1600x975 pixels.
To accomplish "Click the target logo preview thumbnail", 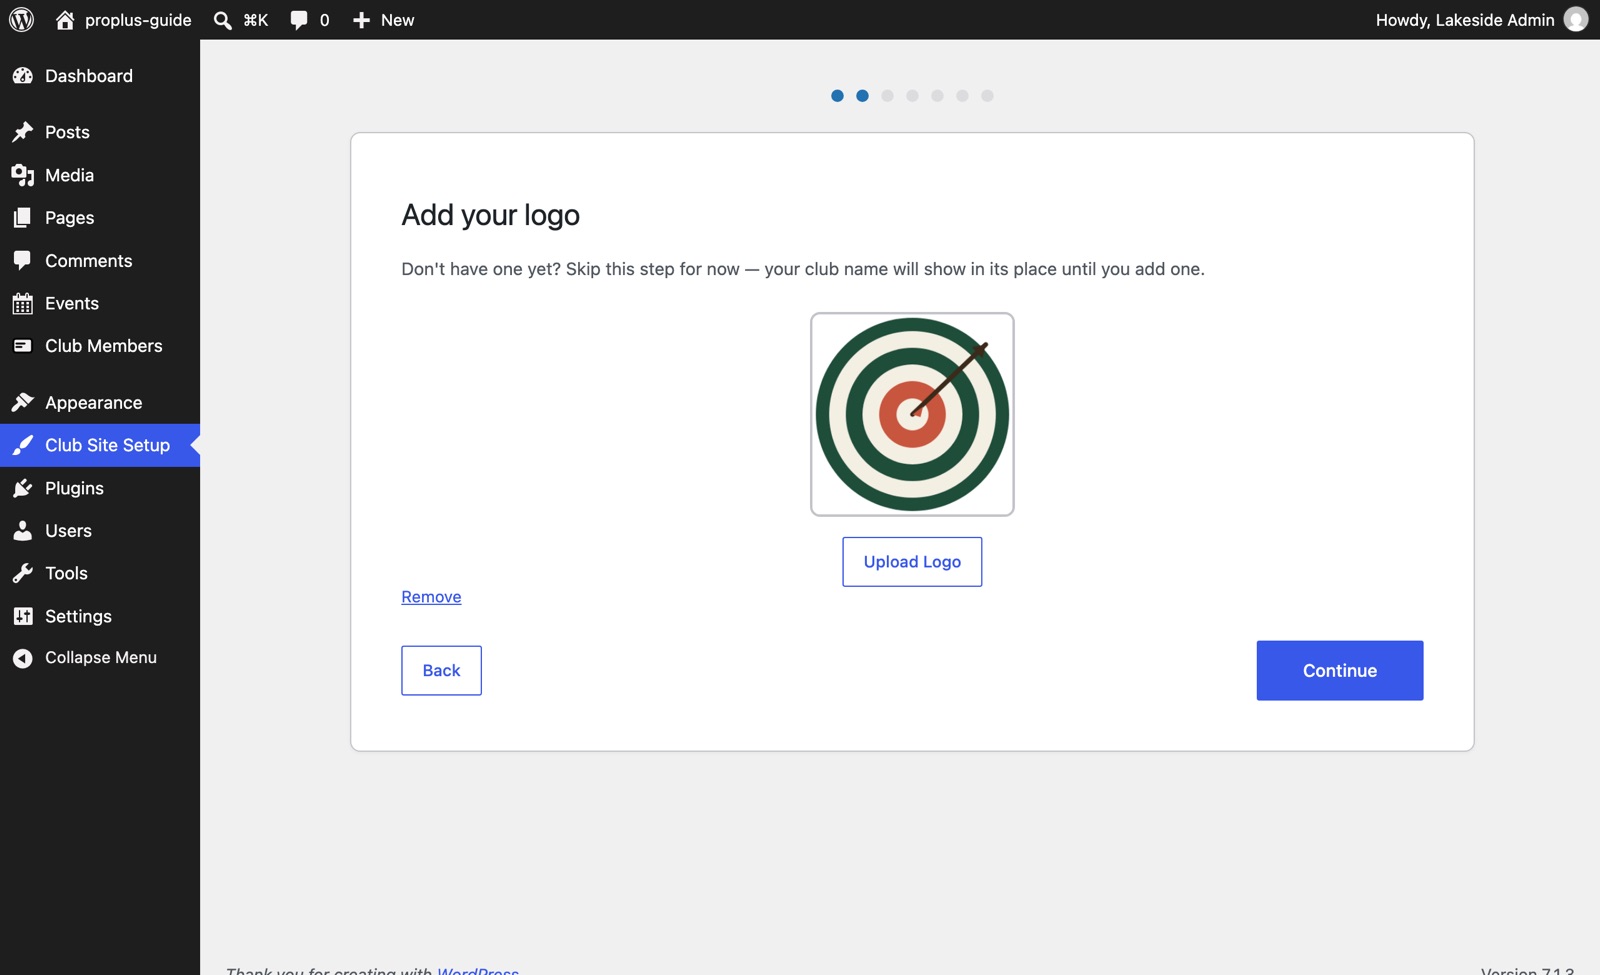I will [x=912, y=414].
